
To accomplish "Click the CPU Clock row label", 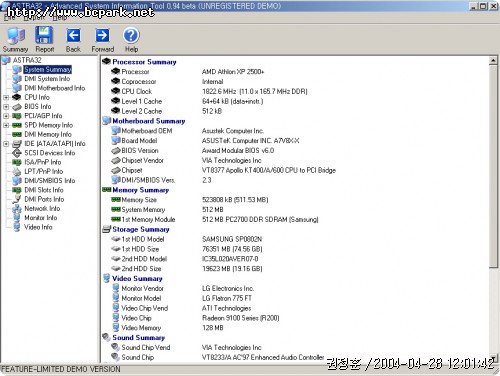I will tap(136, 91).
